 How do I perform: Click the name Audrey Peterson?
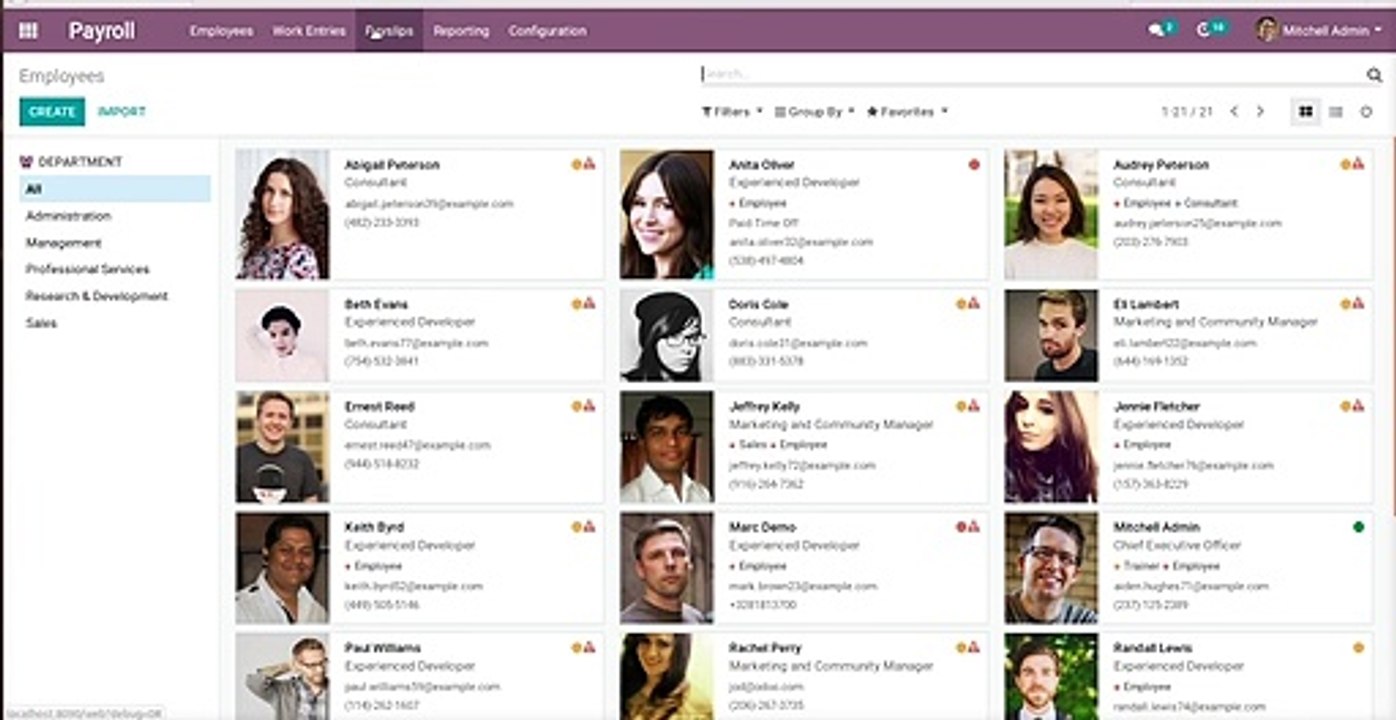coord(1161,165)
